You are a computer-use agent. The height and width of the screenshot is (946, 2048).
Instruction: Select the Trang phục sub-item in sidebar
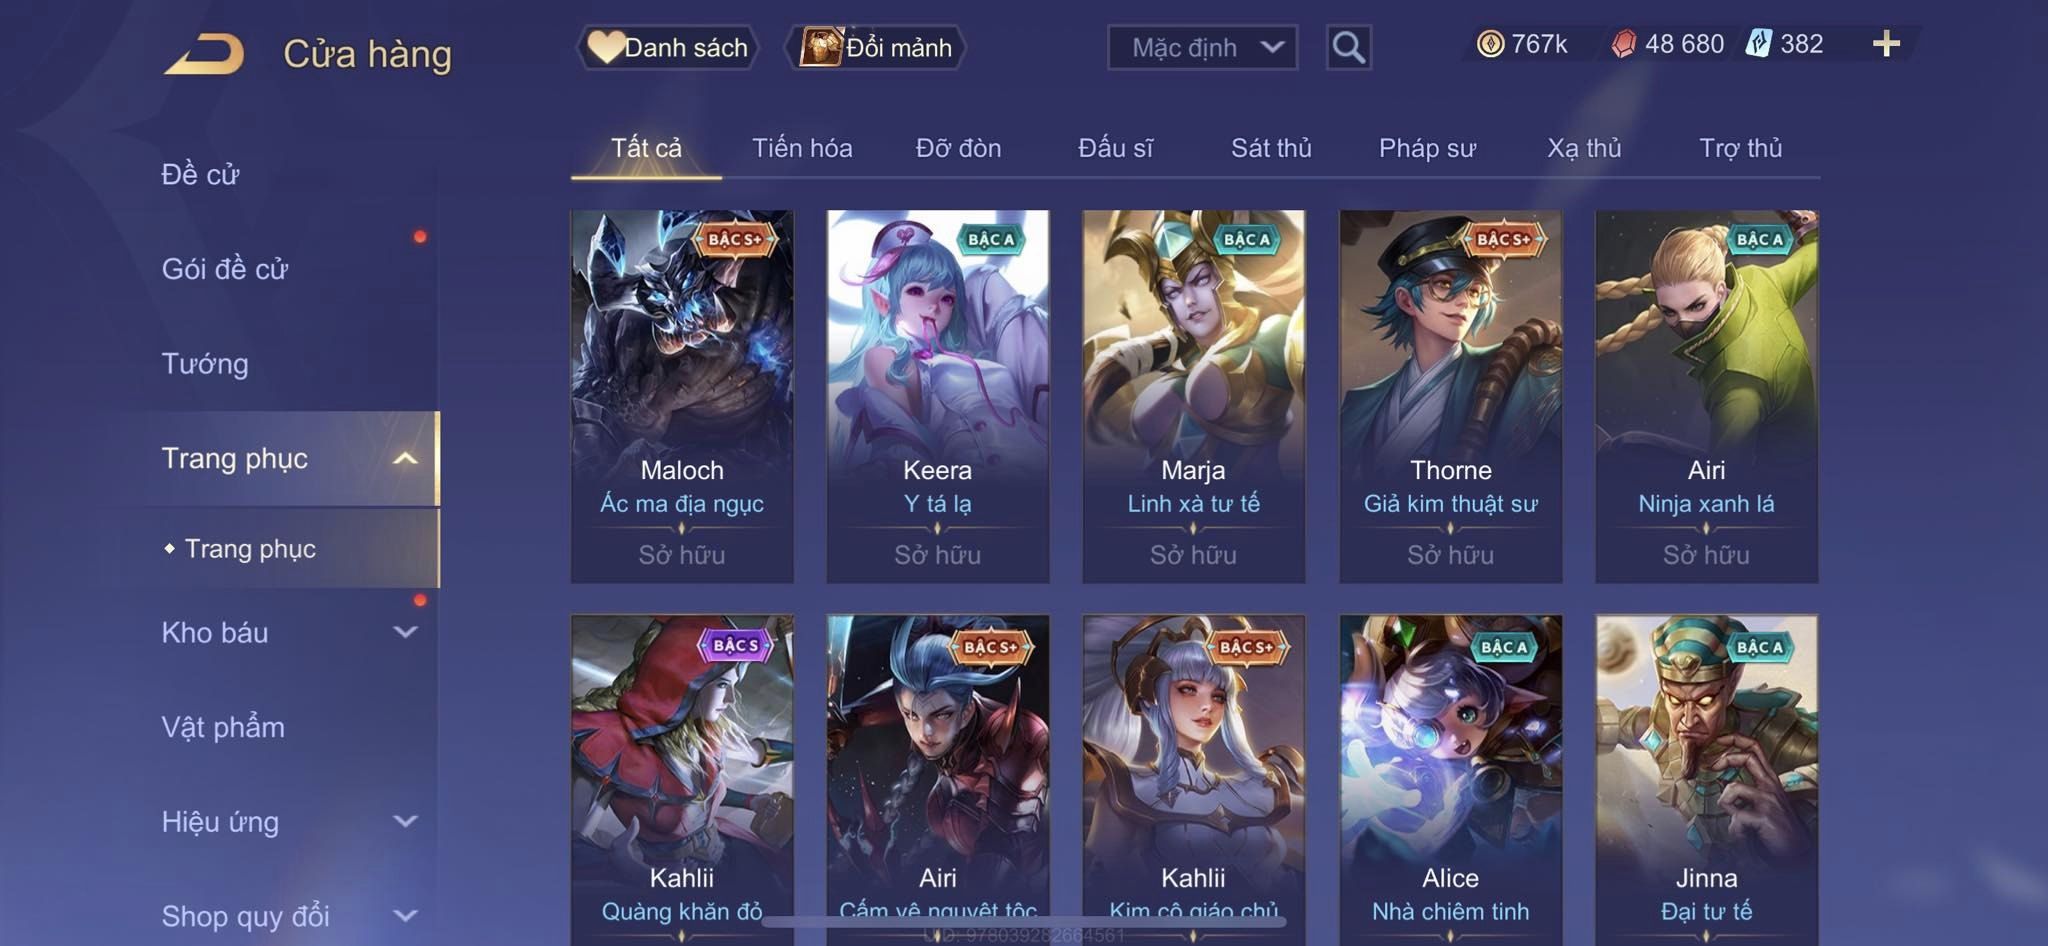(250, 548)
